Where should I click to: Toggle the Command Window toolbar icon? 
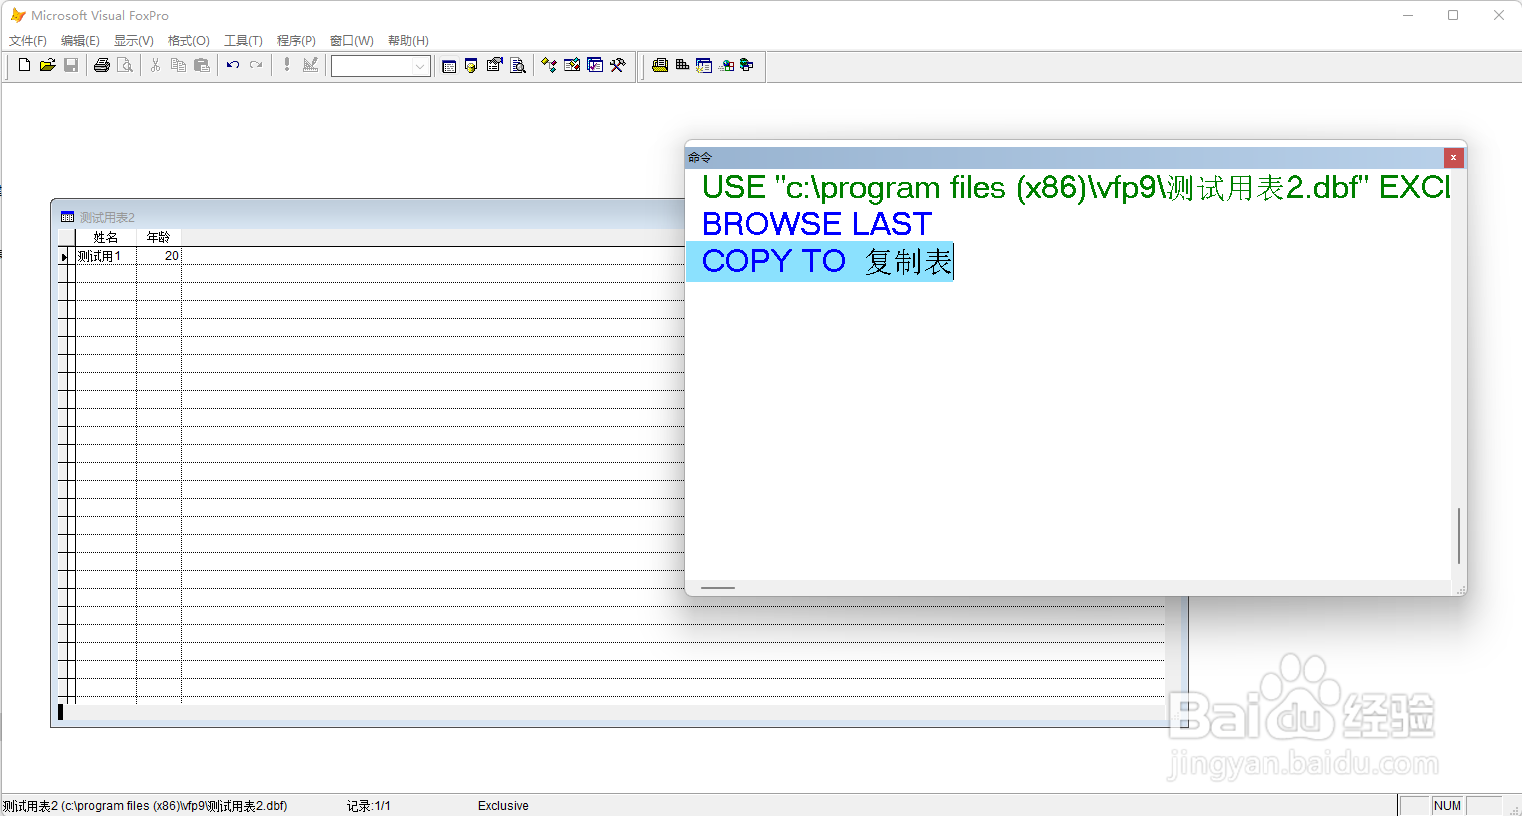pyautogui.click(x=449, y=66)
